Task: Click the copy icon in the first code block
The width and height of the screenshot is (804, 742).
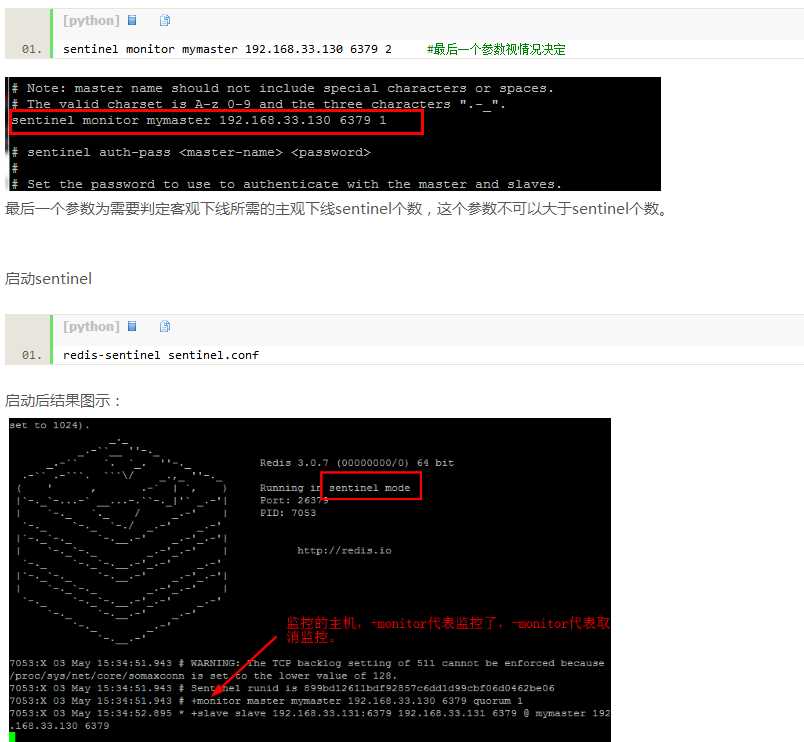Action: 165,20
